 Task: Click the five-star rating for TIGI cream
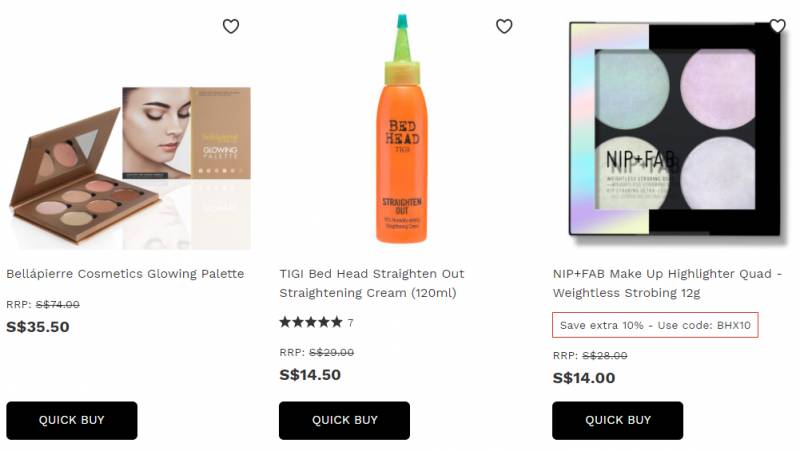click(x=311, y=323)
